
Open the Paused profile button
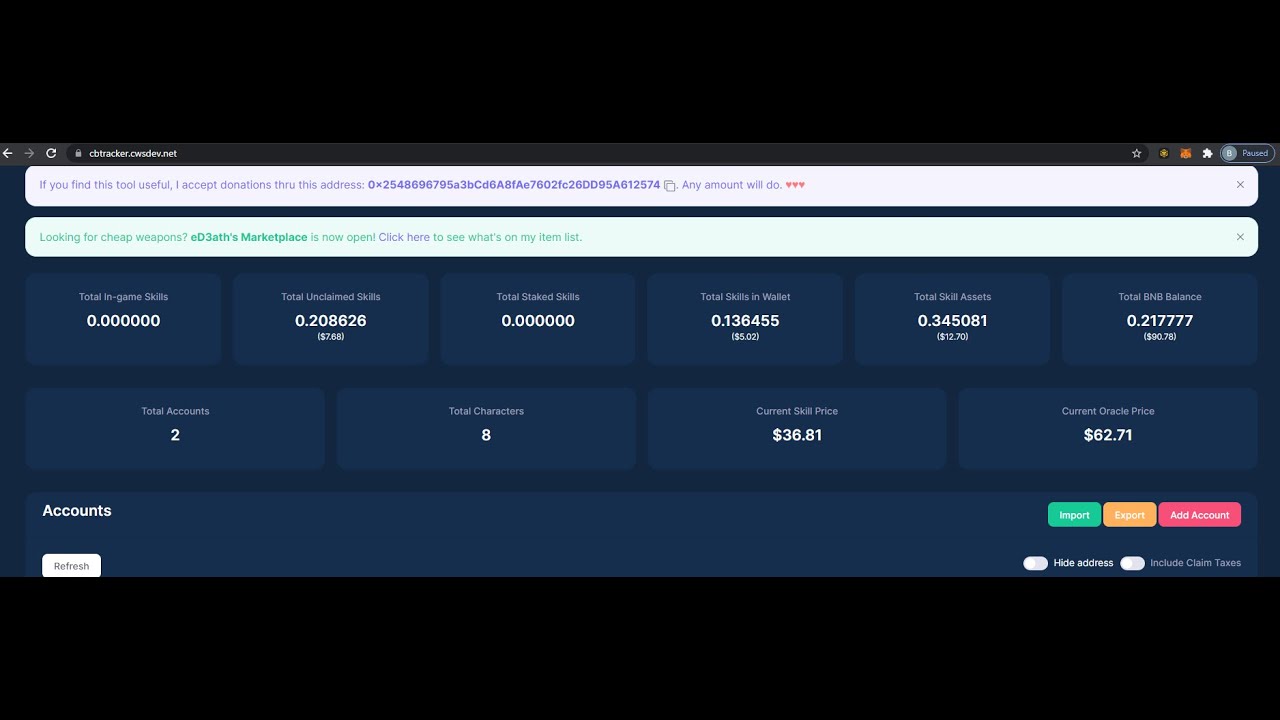tap(1246, 153)
